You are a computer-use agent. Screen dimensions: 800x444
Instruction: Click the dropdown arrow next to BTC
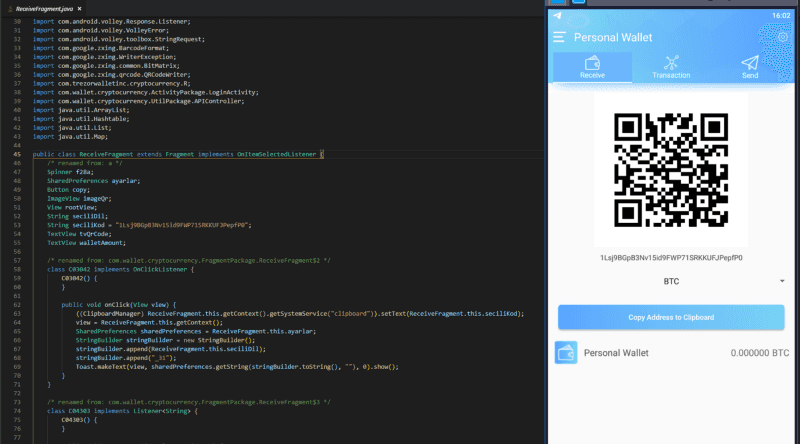click(782, 281)
